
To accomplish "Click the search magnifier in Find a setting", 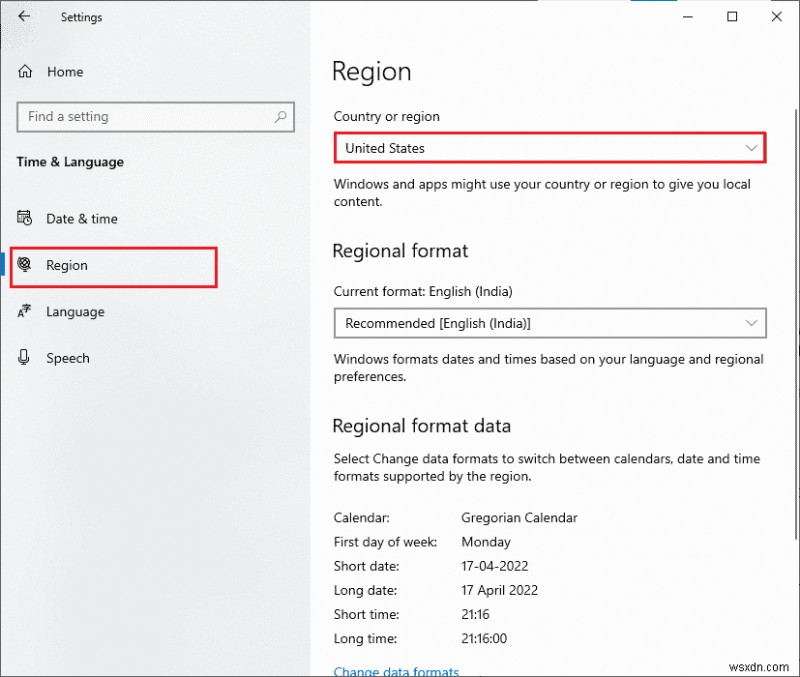I will (x=281, y=117).
